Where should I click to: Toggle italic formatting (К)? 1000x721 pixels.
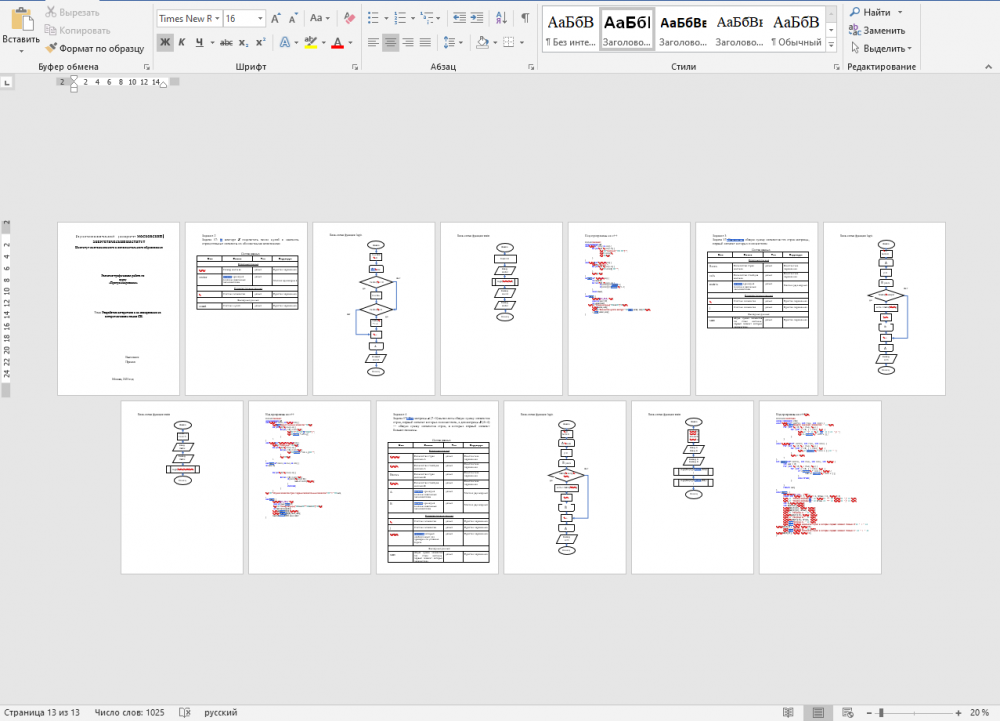(182, 42)
